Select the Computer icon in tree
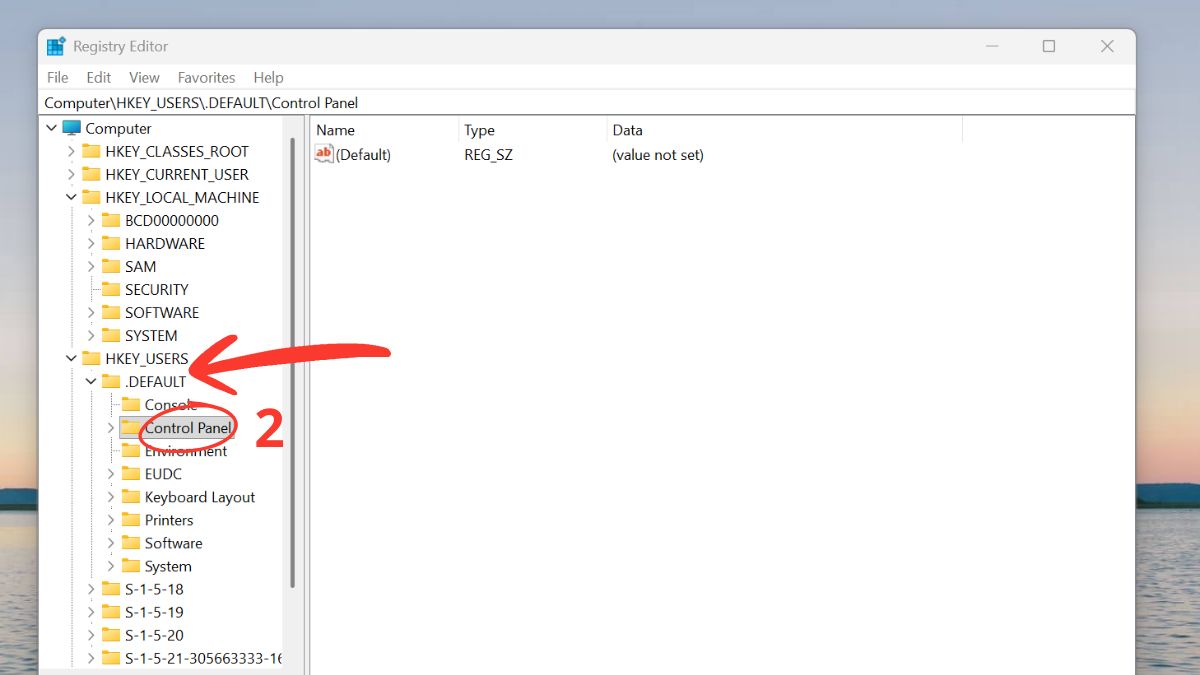Screen dimensions: 1200x675 [x=71, y=128]
